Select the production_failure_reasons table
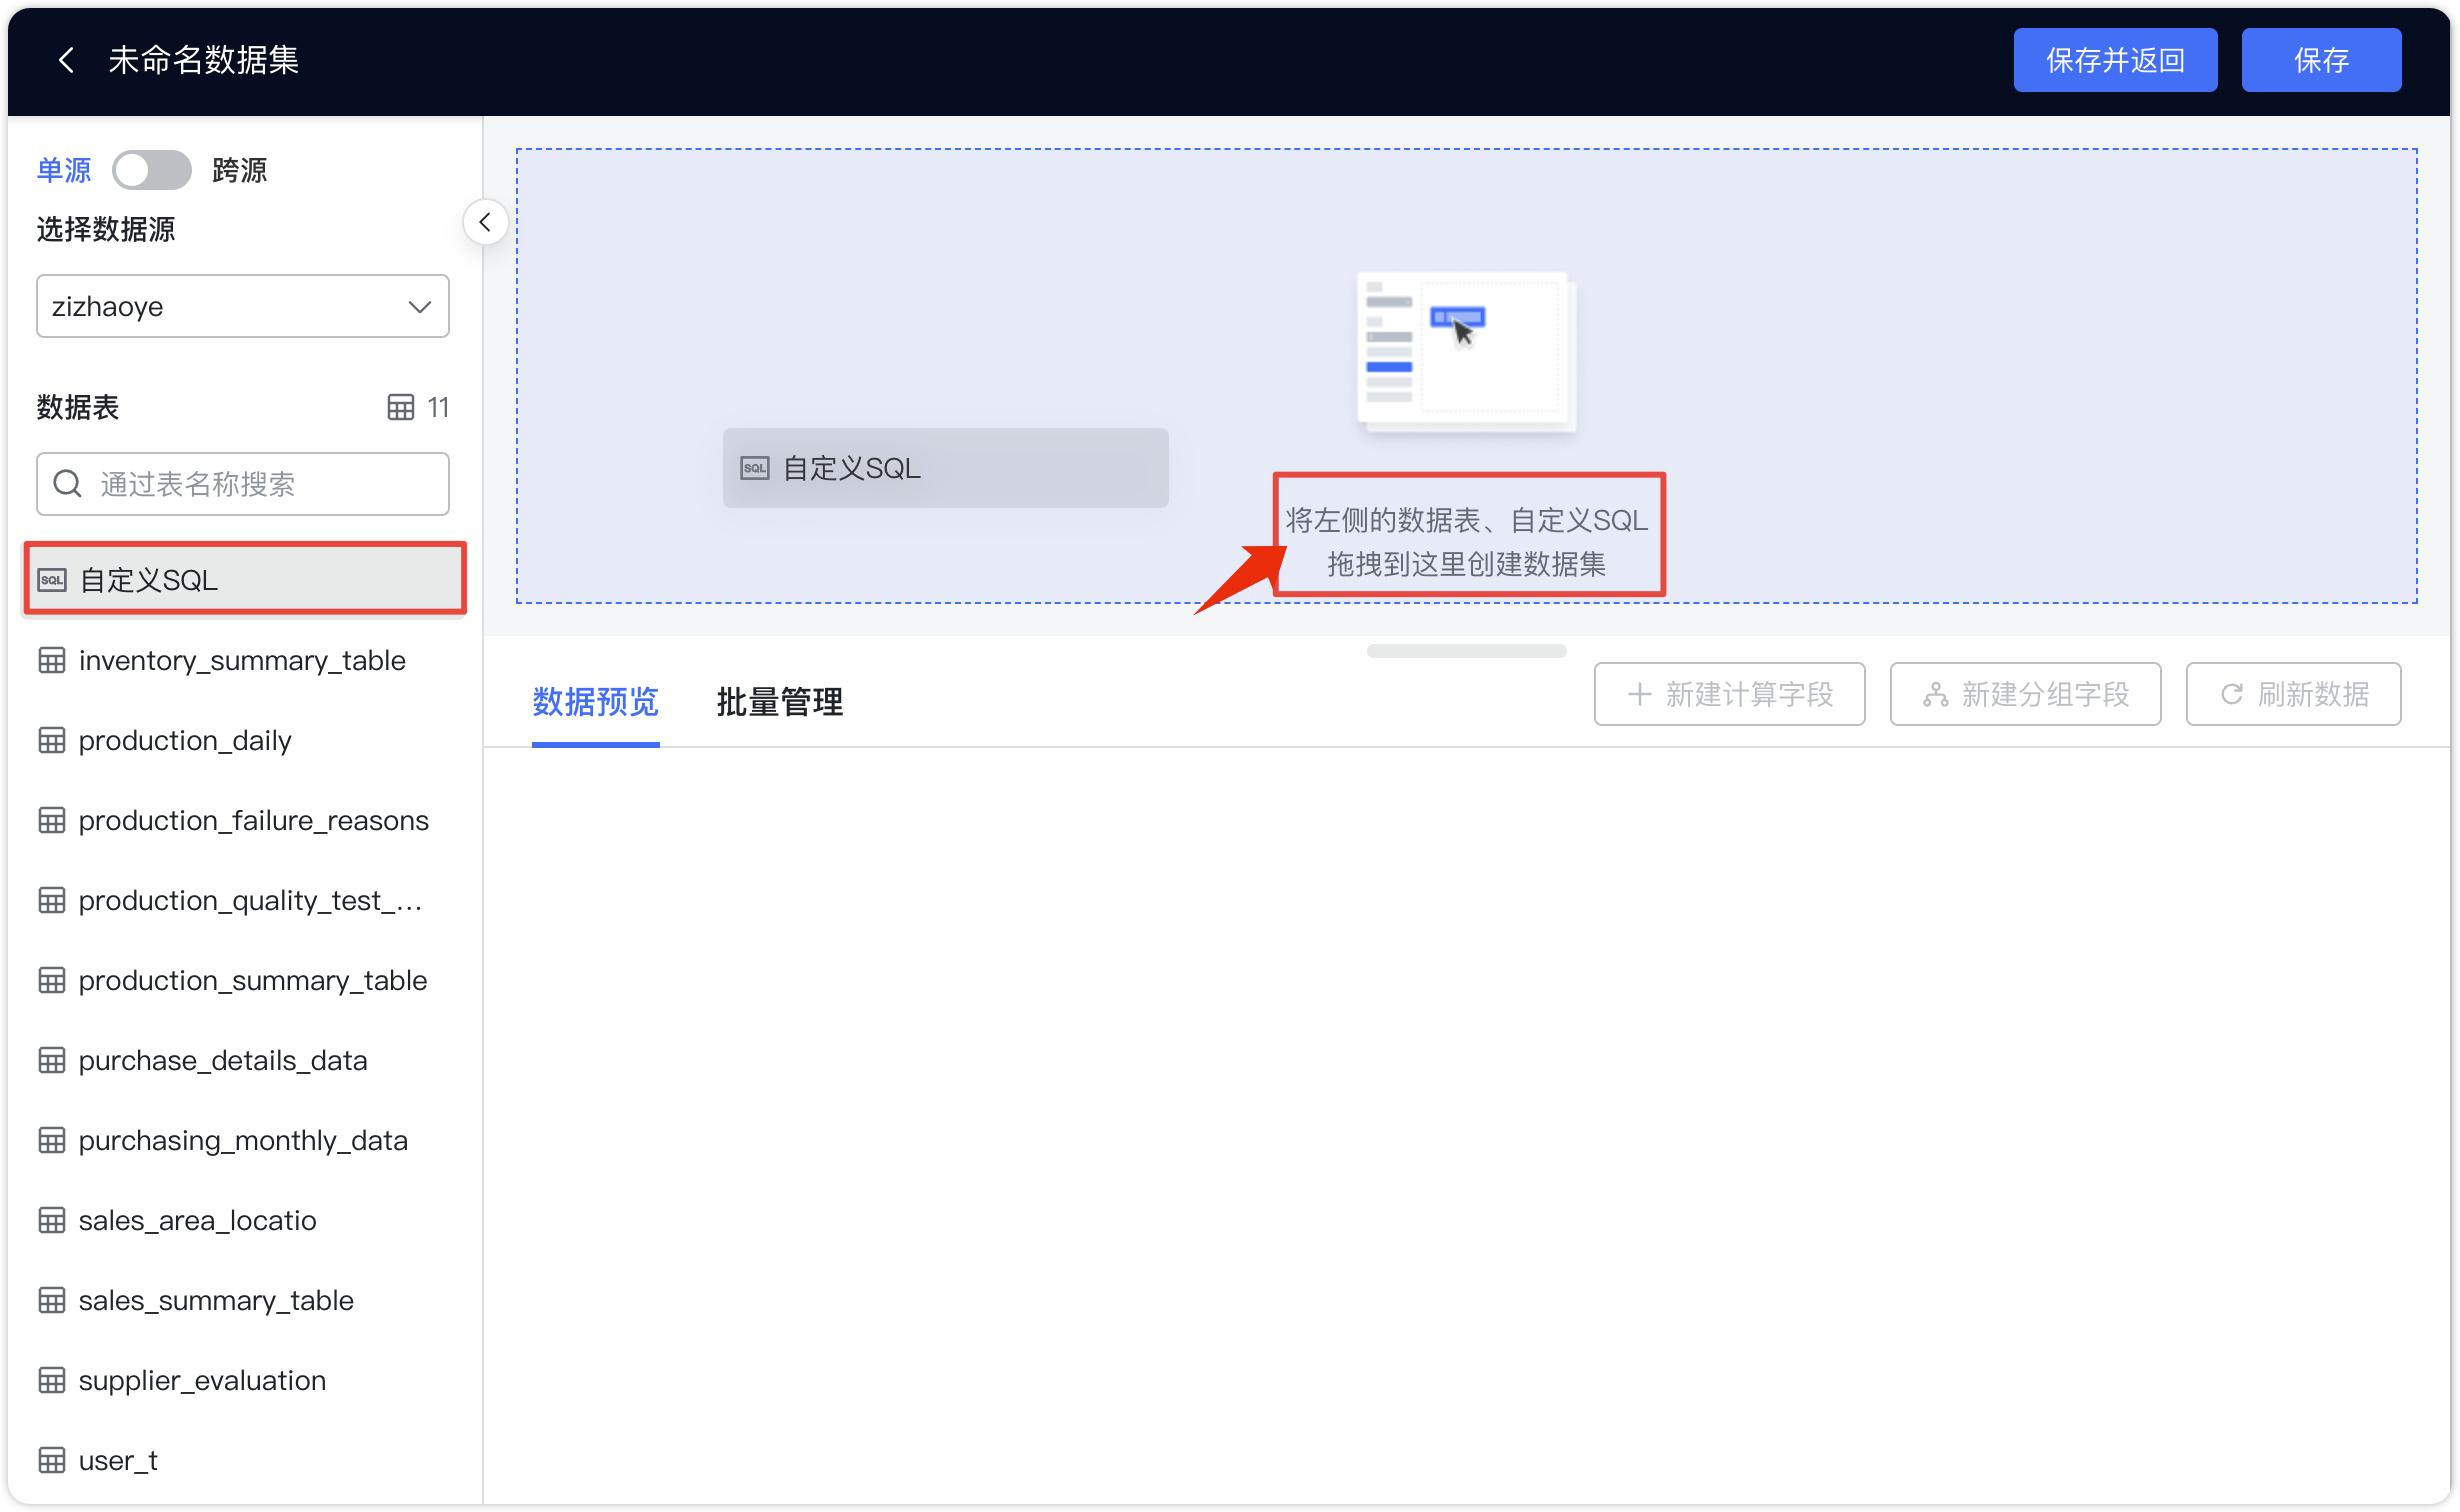This screenshot has height=1512, width=2460. (x=245, y=820)
